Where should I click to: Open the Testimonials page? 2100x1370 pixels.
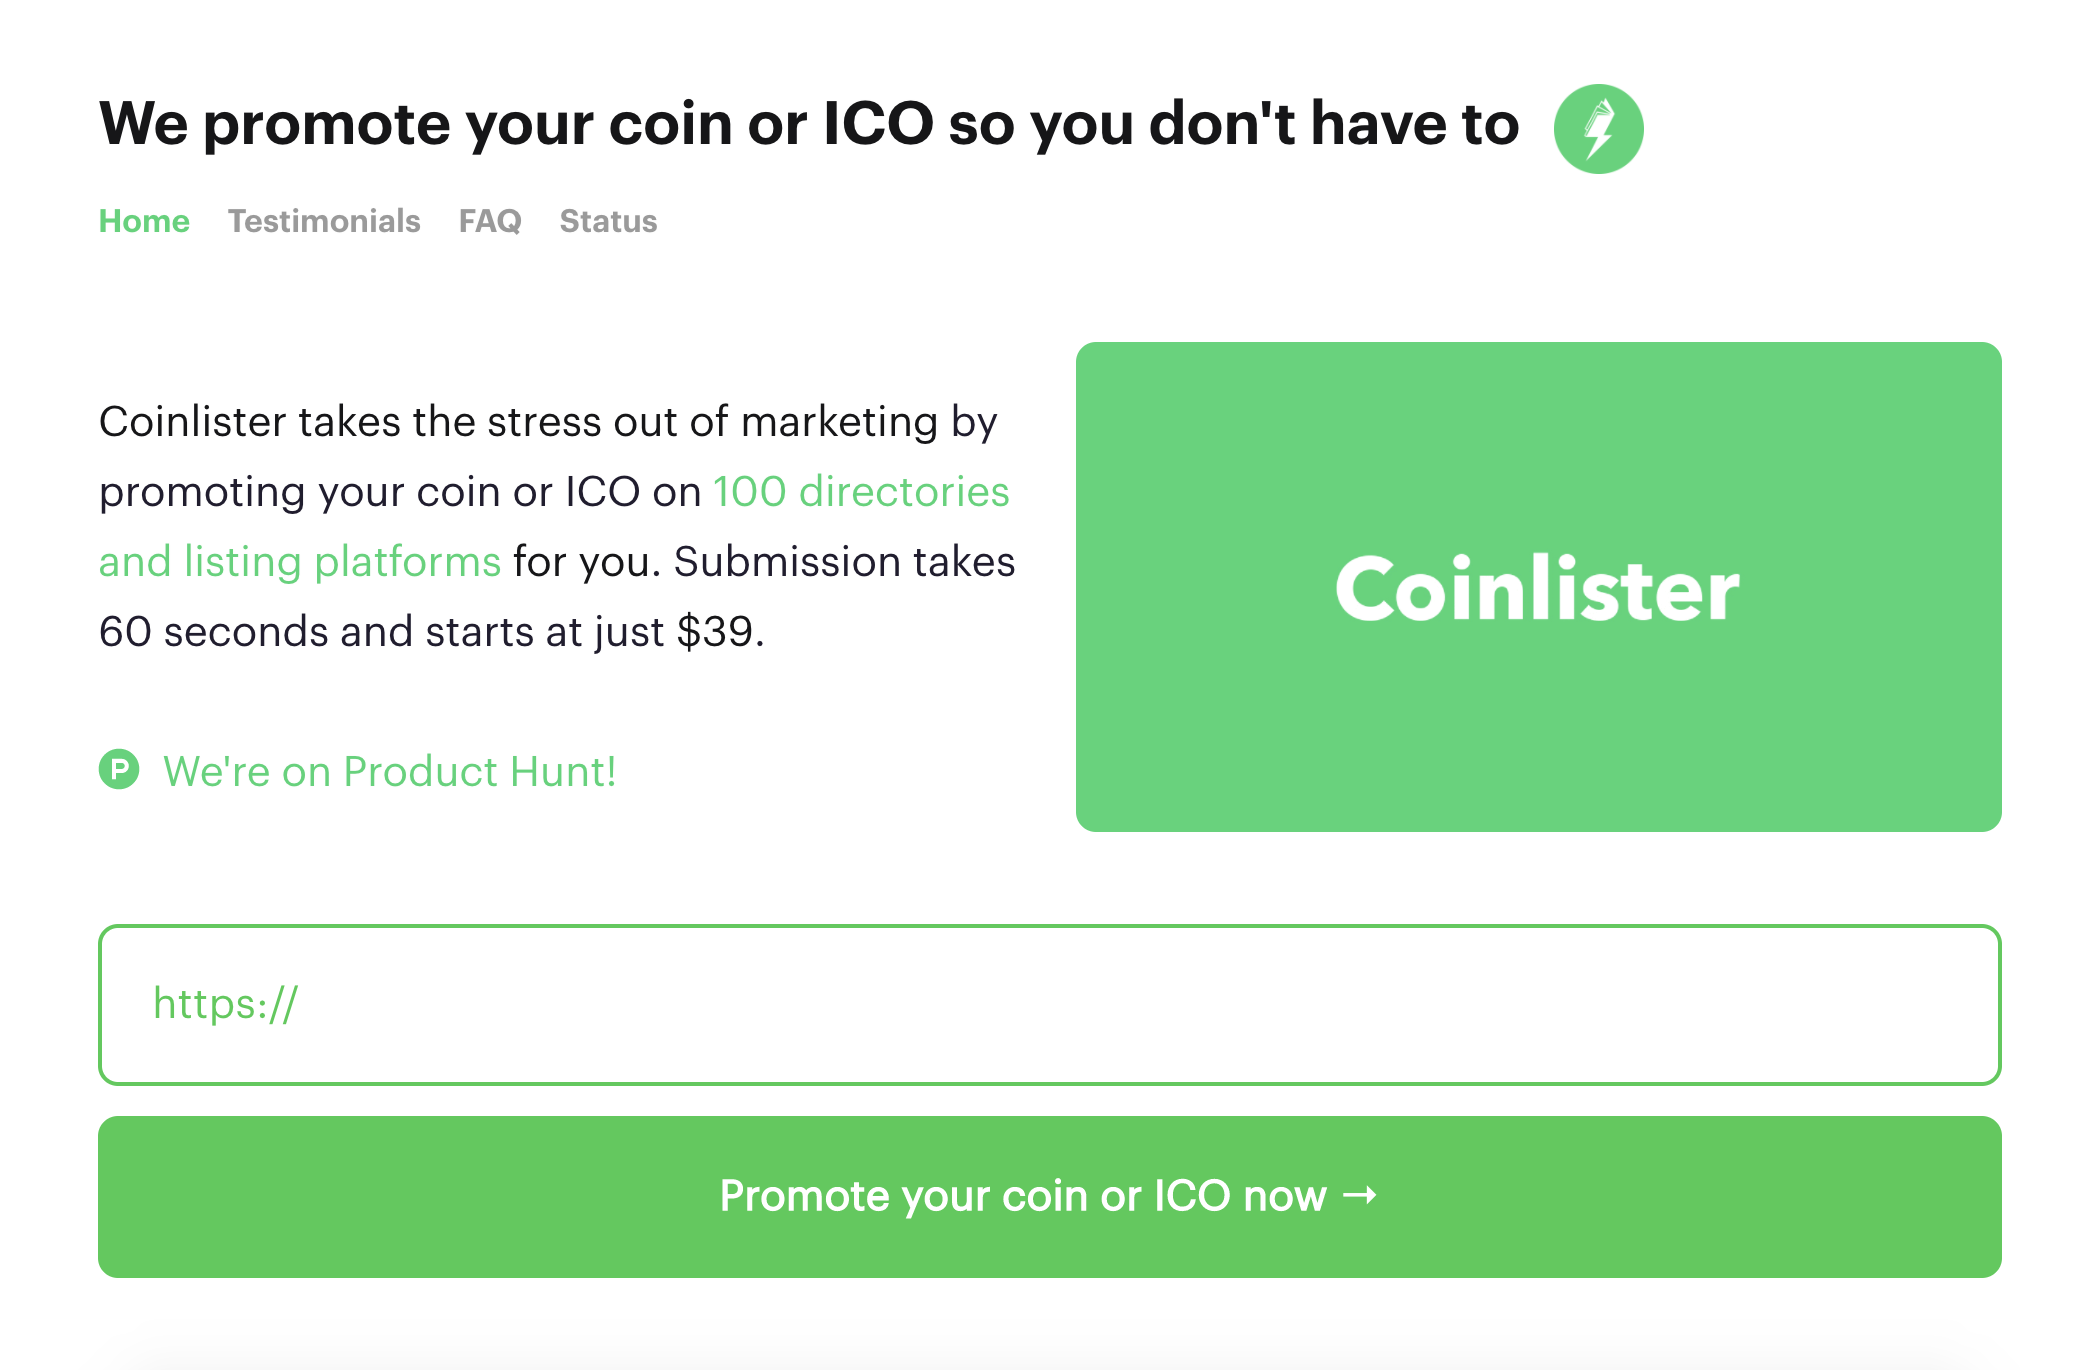pos(324,221)
